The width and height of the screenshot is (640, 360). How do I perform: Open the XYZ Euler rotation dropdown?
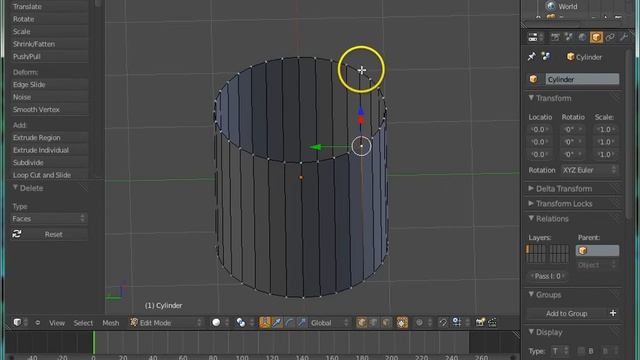point(589,170)
